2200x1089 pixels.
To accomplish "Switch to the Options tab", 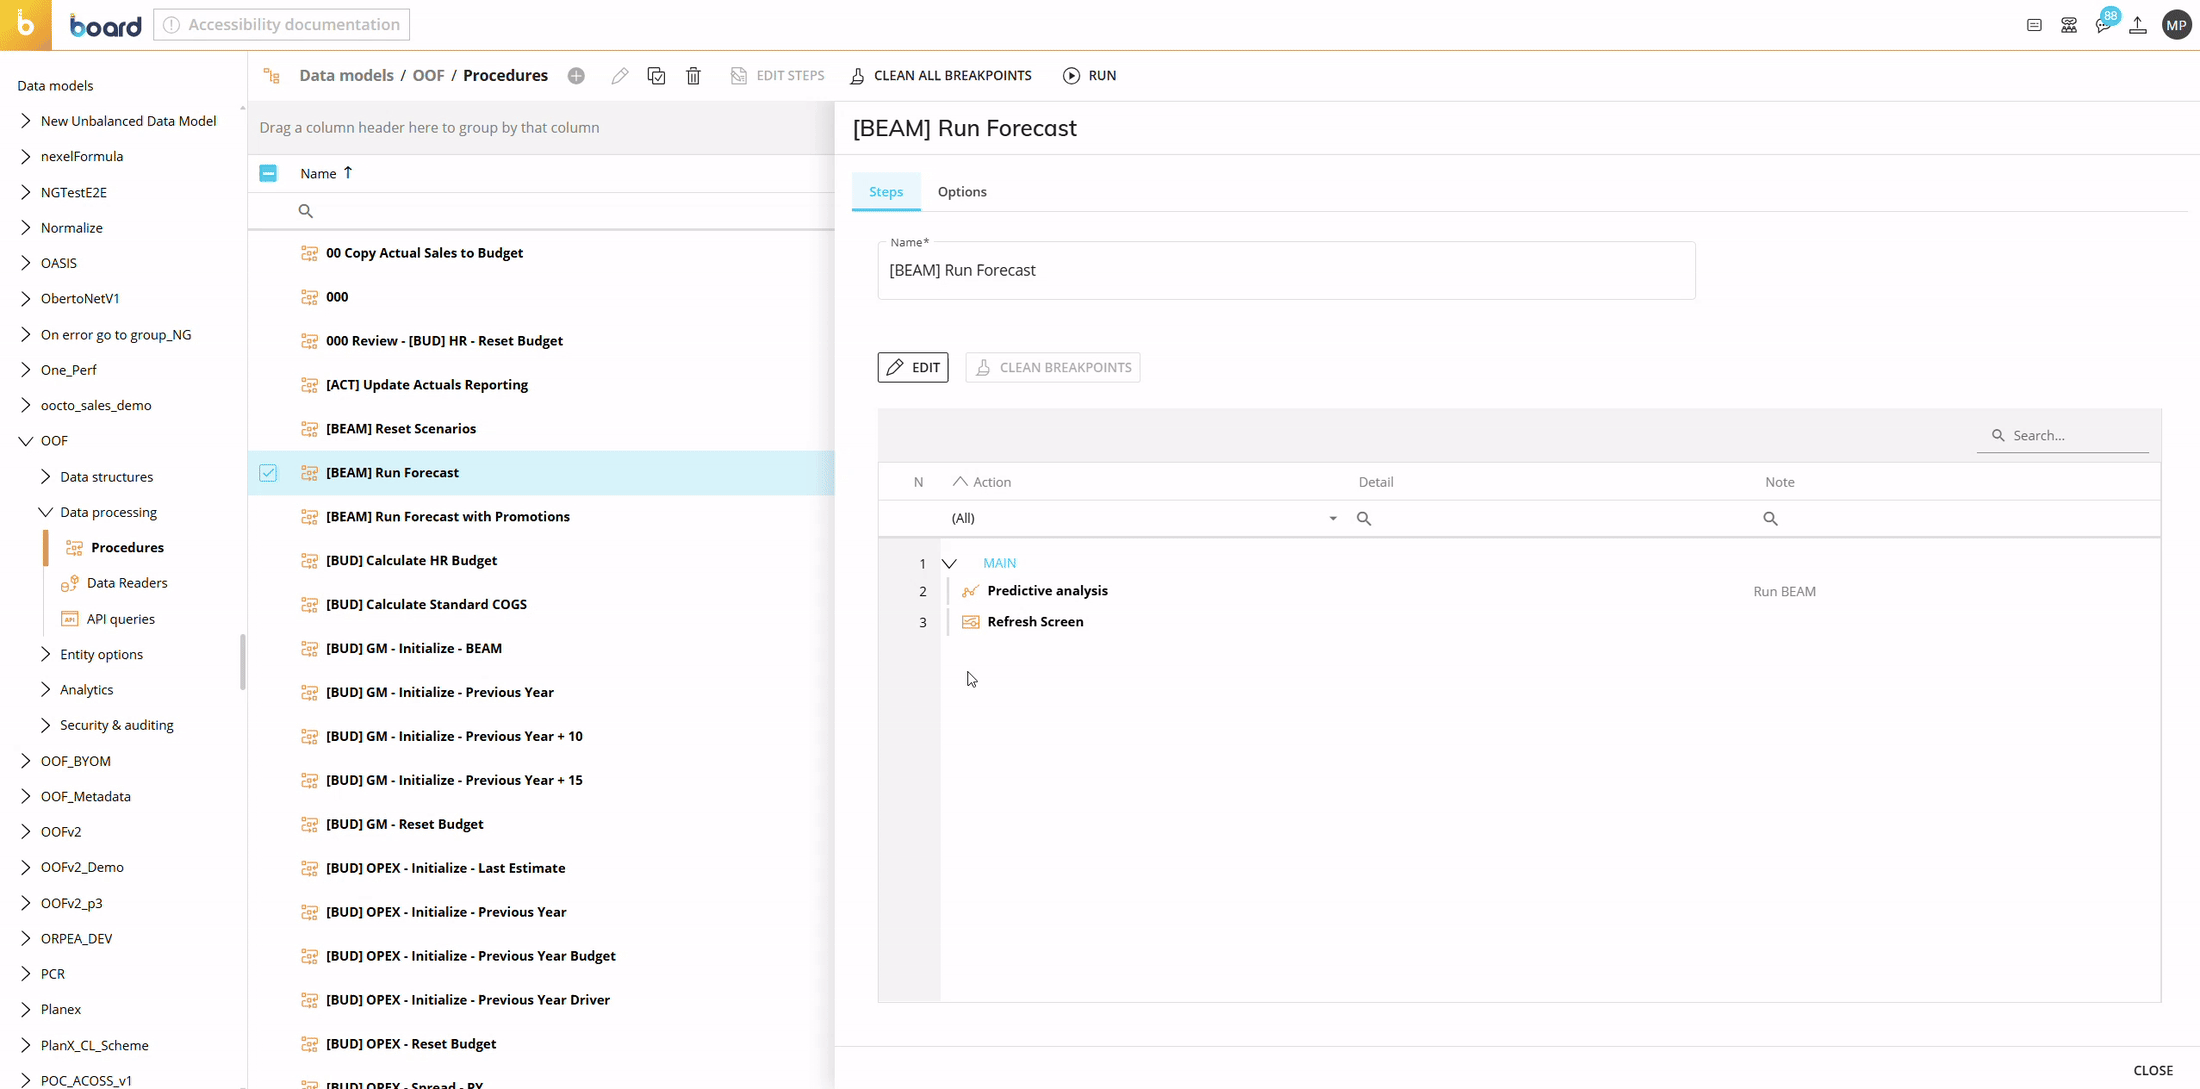I will tap(962, 192).
